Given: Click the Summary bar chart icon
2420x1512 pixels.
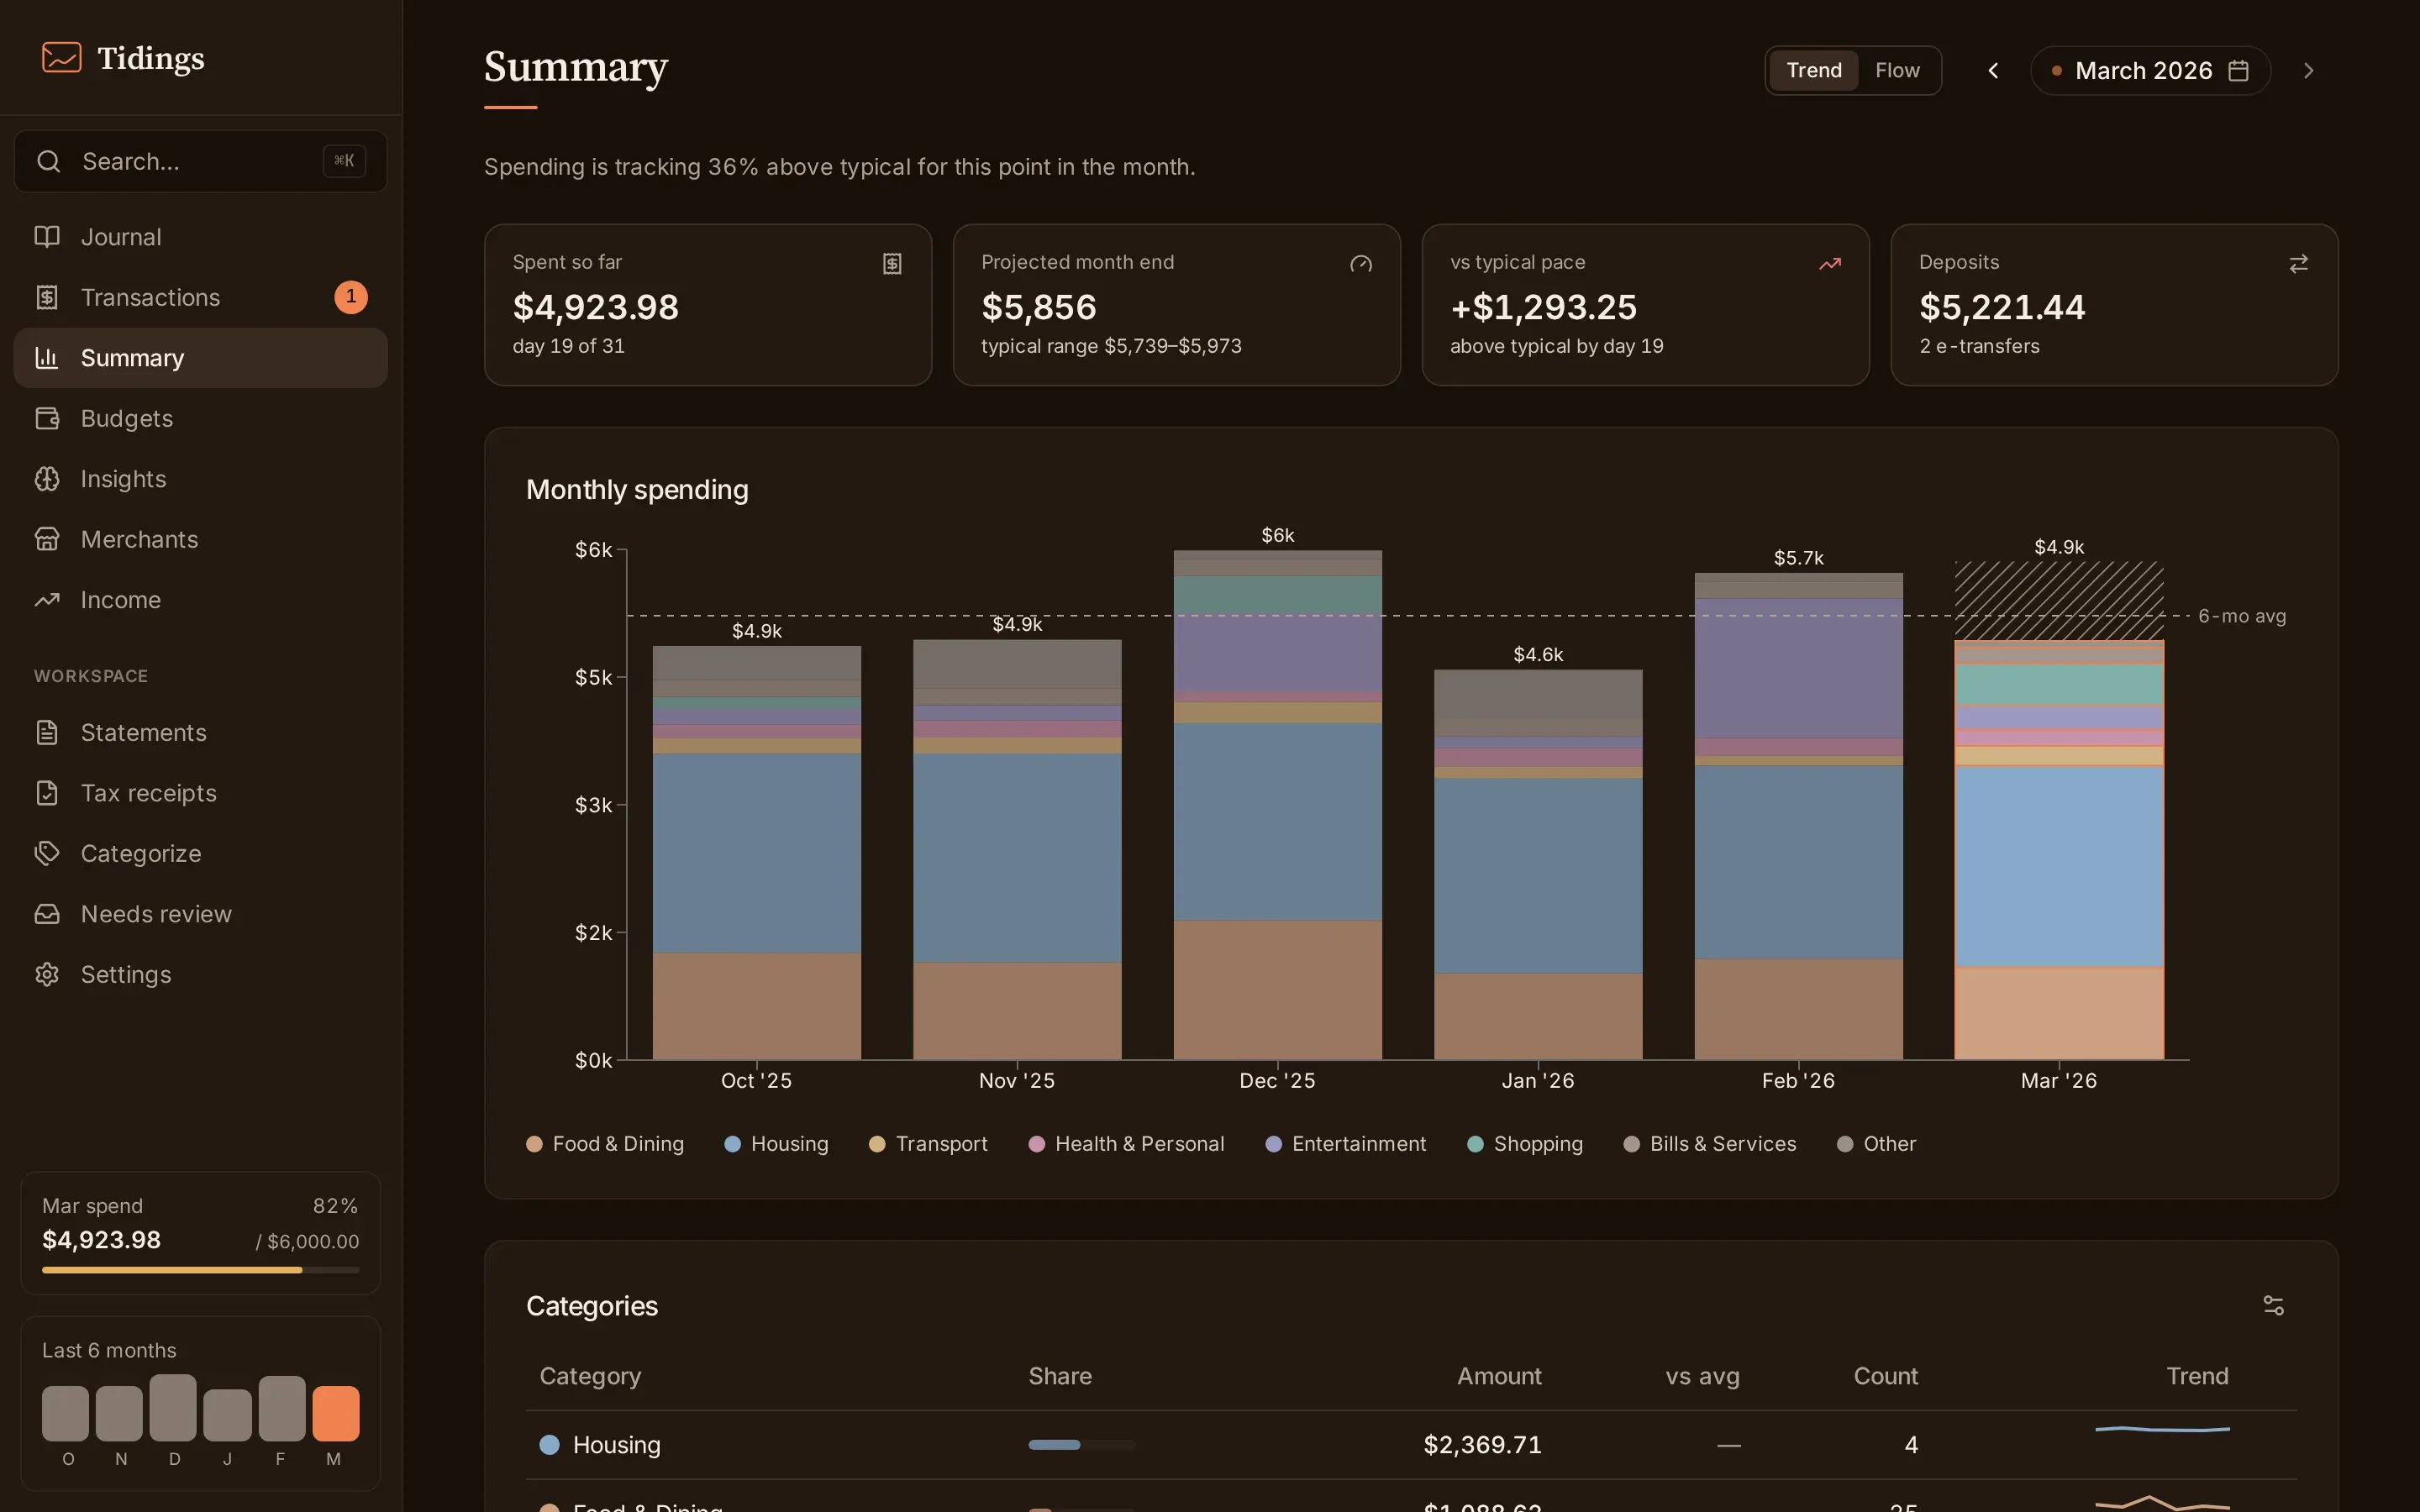Looking at the screenshot, I should point(47,358).
